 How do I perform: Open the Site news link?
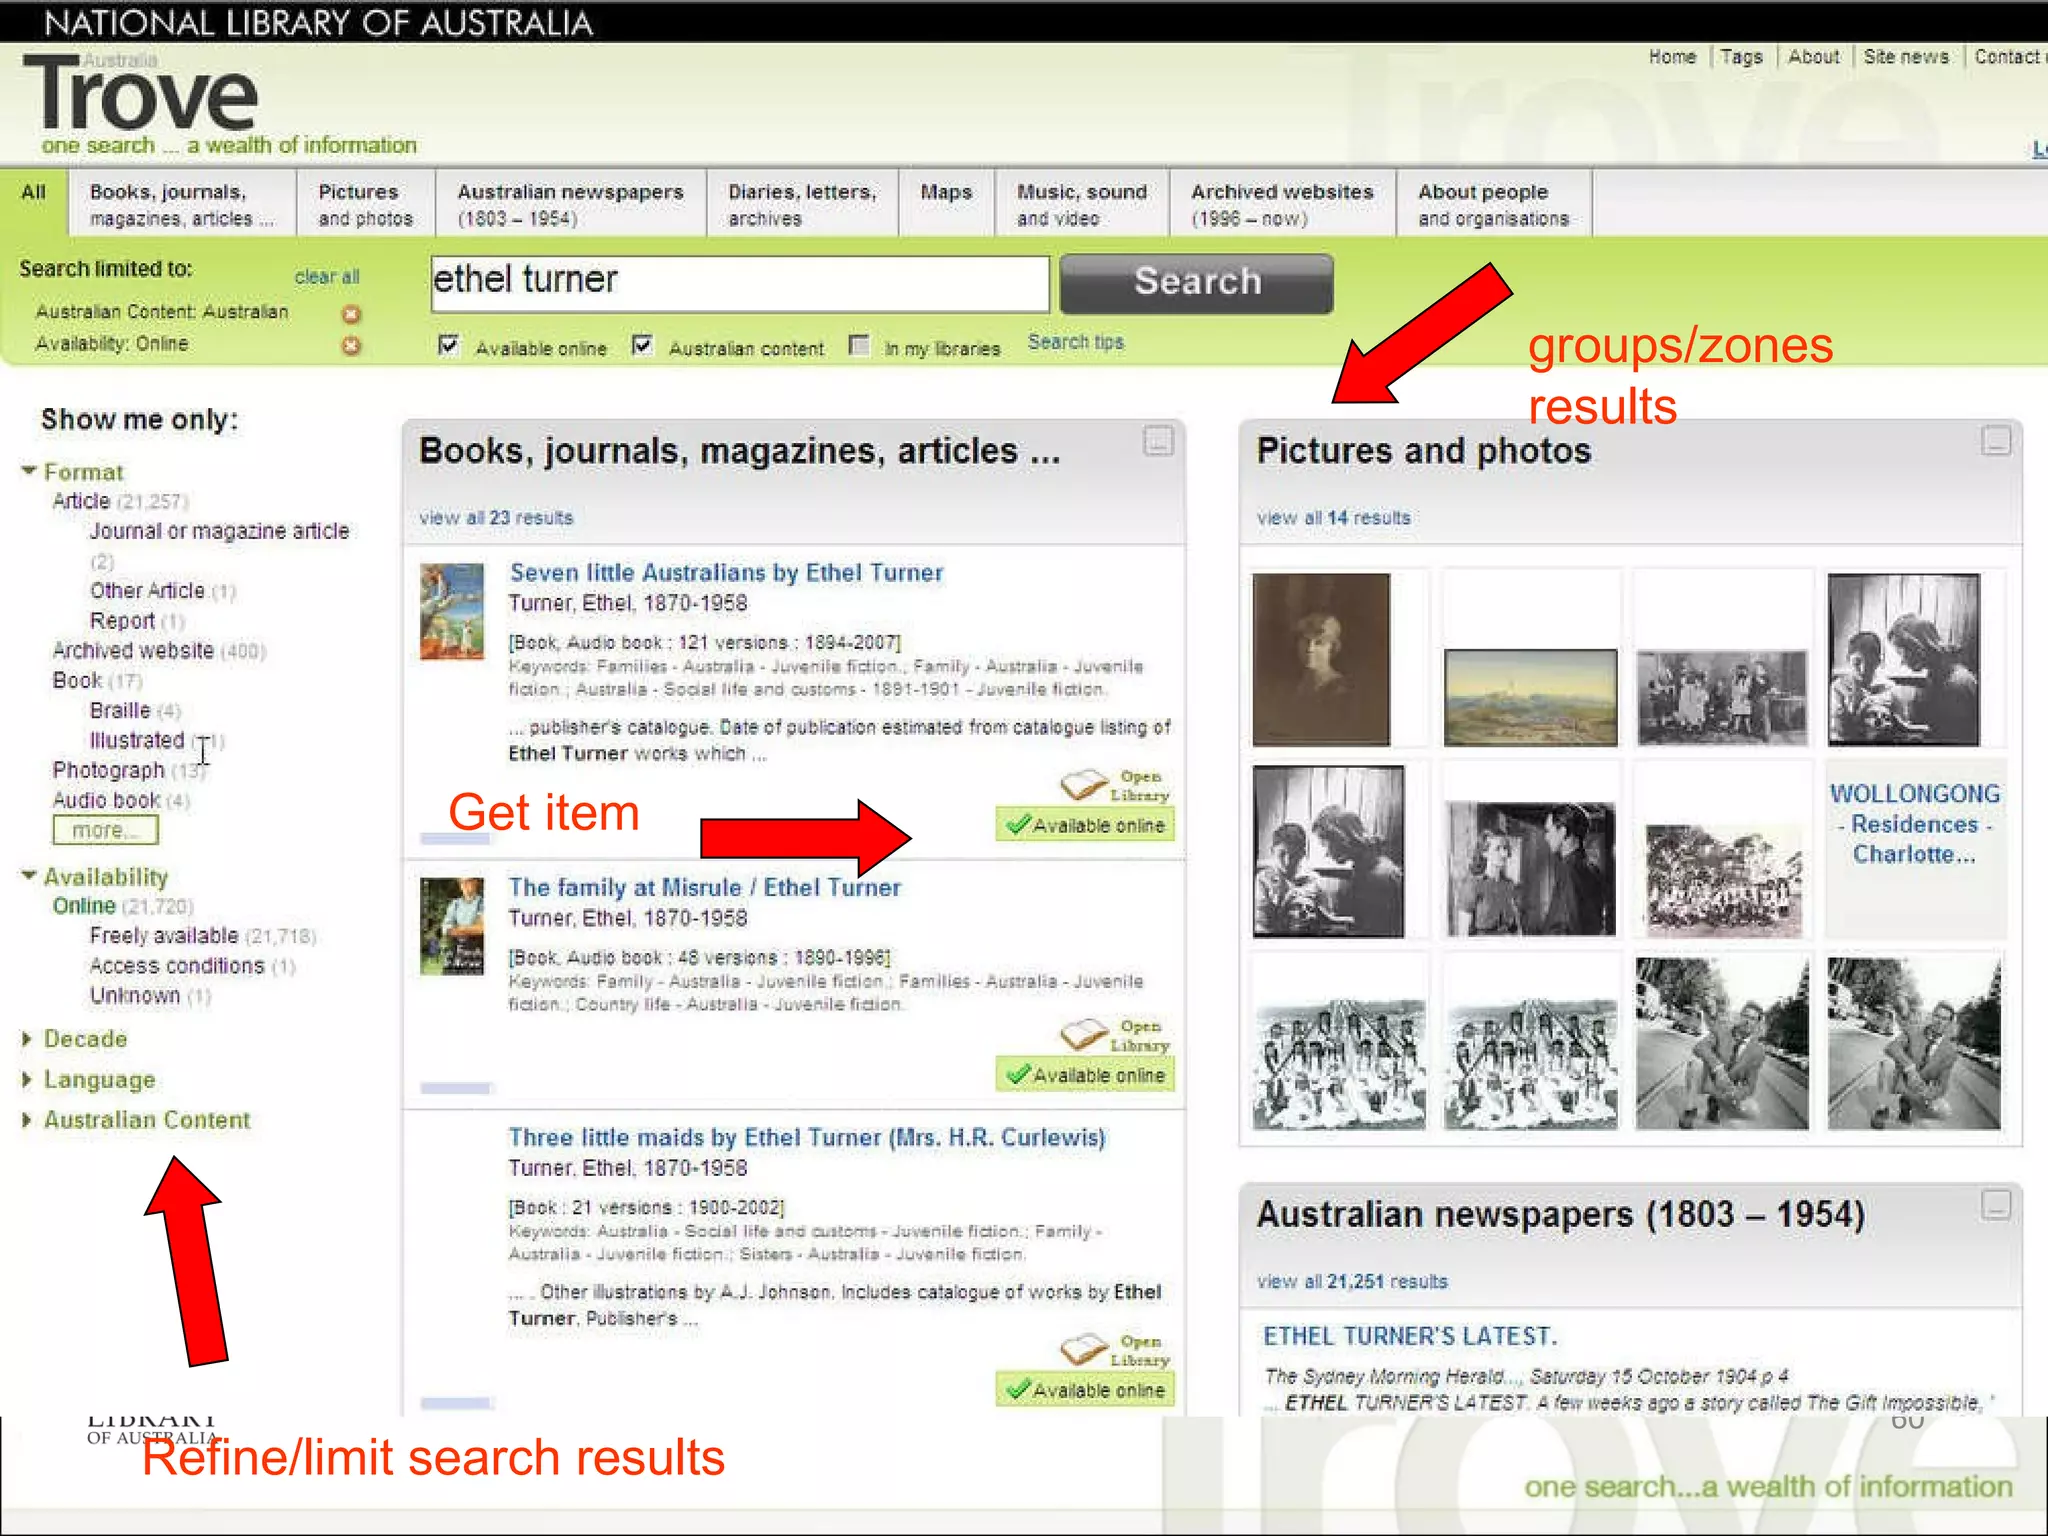[x=1906, y=57]
